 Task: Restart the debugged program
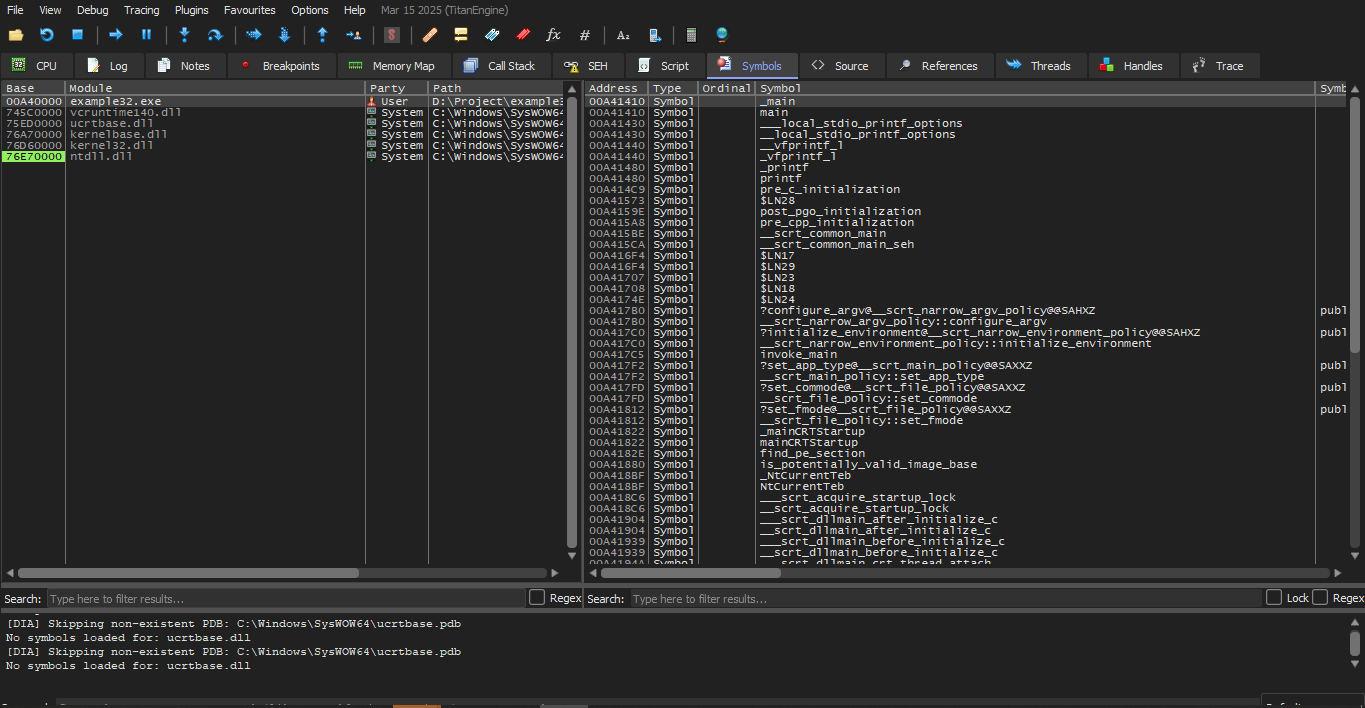tap(46, 35)
